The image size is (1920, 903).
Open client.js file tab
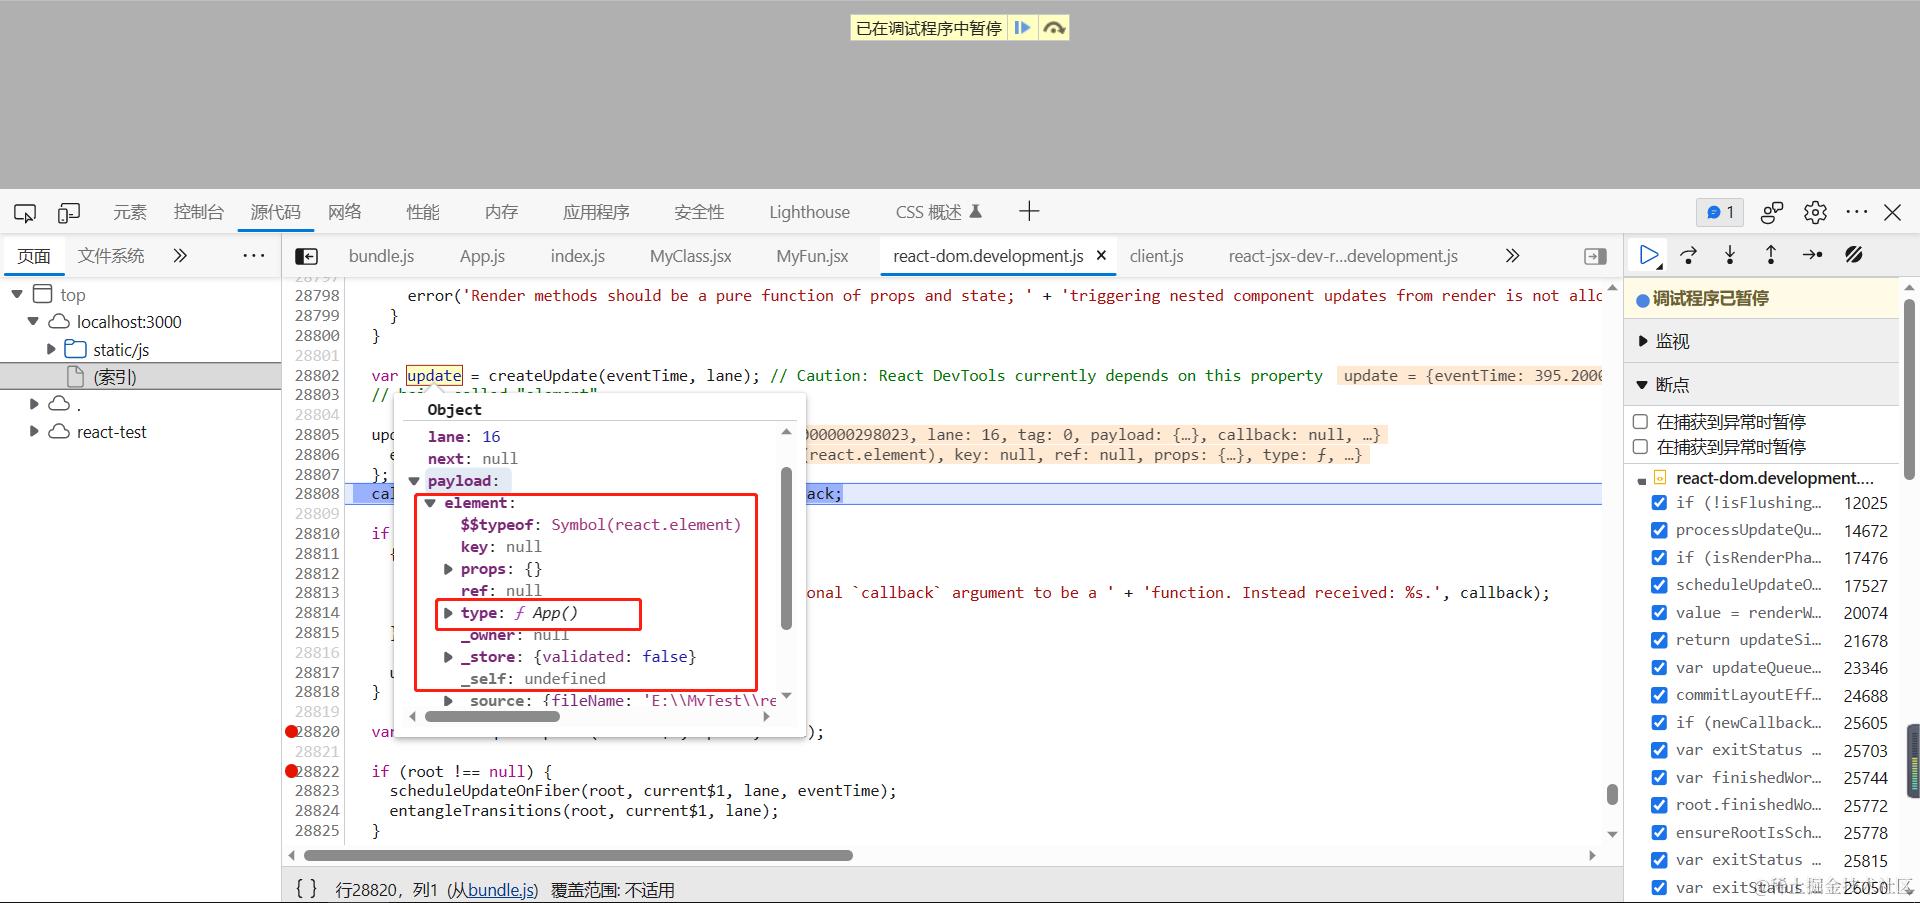pos(1156,256)
